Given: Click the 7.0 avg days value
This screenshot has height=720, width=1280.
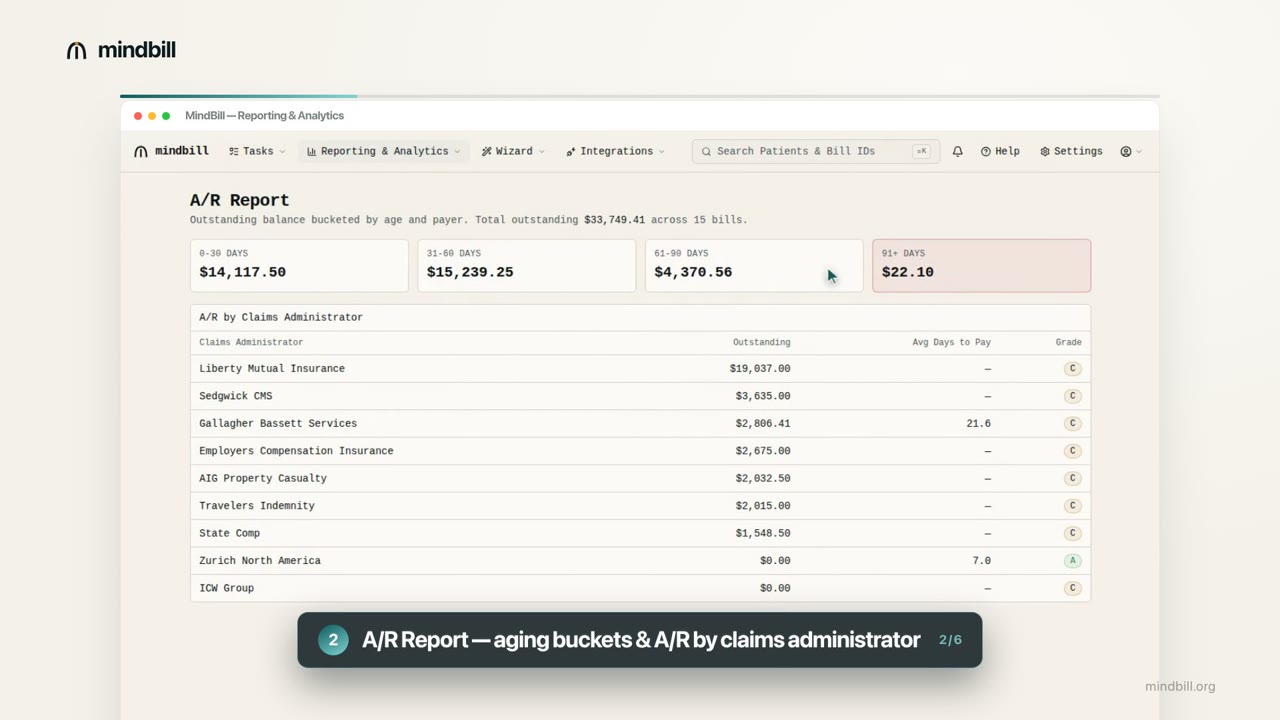Looking at the screenshot, I should (x=982, y=561).
